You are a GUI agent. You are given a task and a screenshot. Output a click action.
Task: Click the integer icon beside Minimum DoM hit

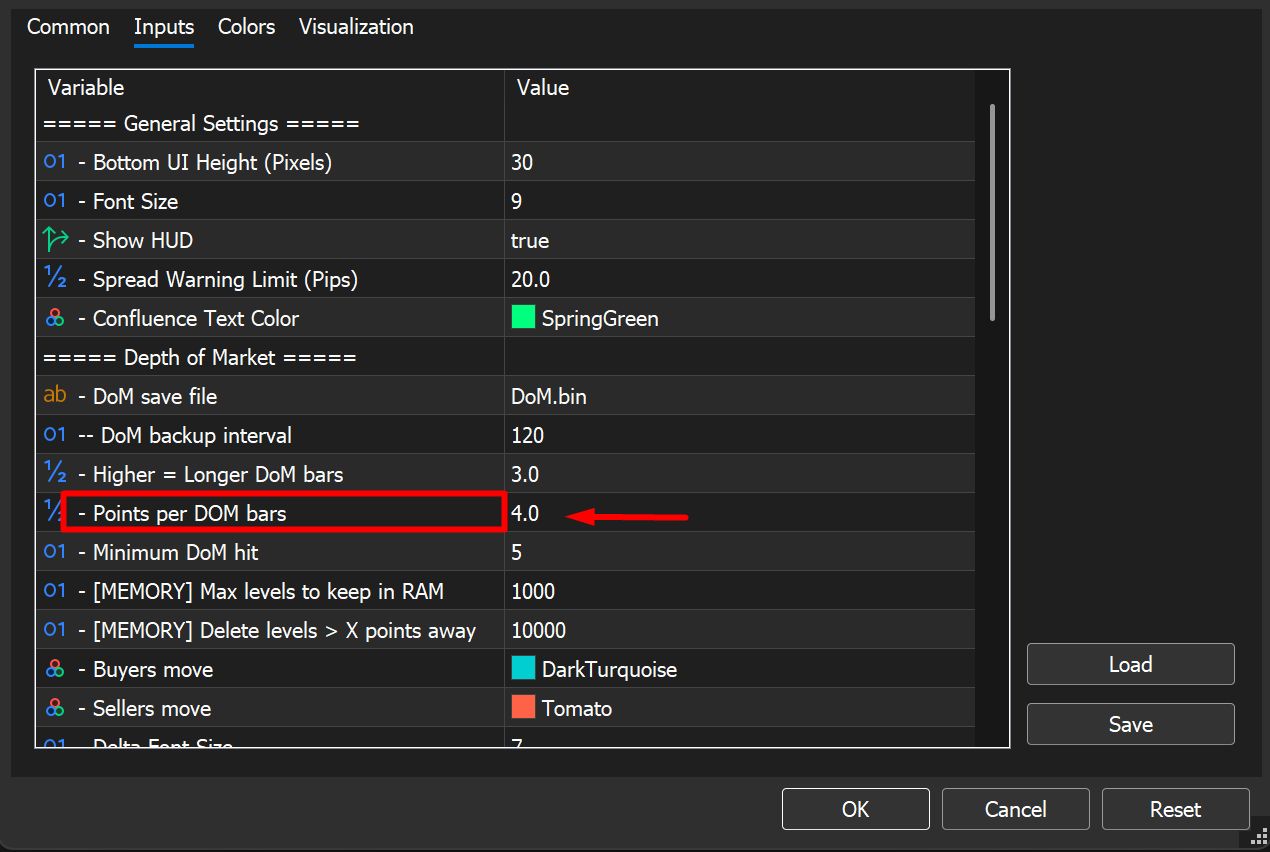(x=55, y=552)
